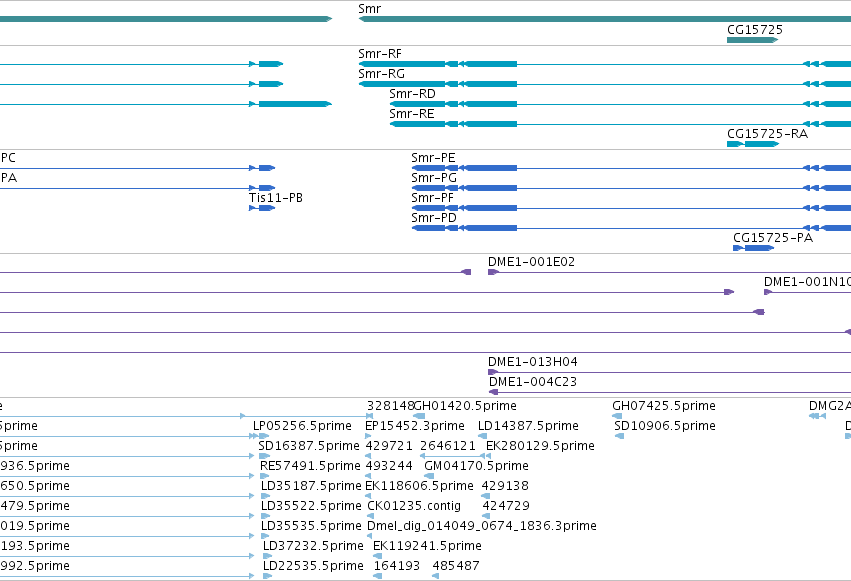Click the CG15725-RA transcript glyph
The image size is (851, 581).
click(753, 144)
